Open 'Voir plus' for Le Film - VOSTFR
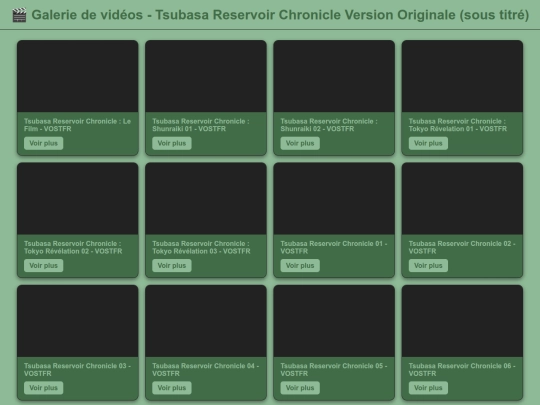Image resolution: width=540 pixels, height=405 pixels. pyautogui.click(x=43, y=143)
